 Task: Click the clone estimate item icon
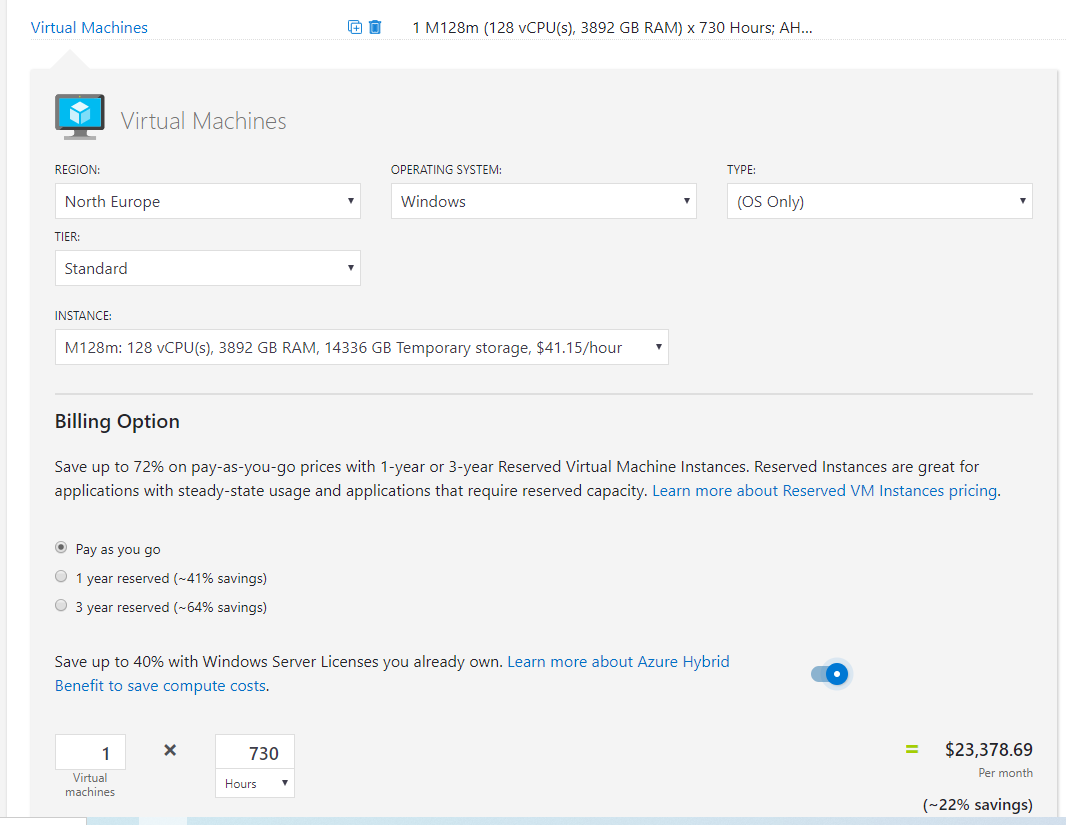pyautogui.click(x=354, y=27)
